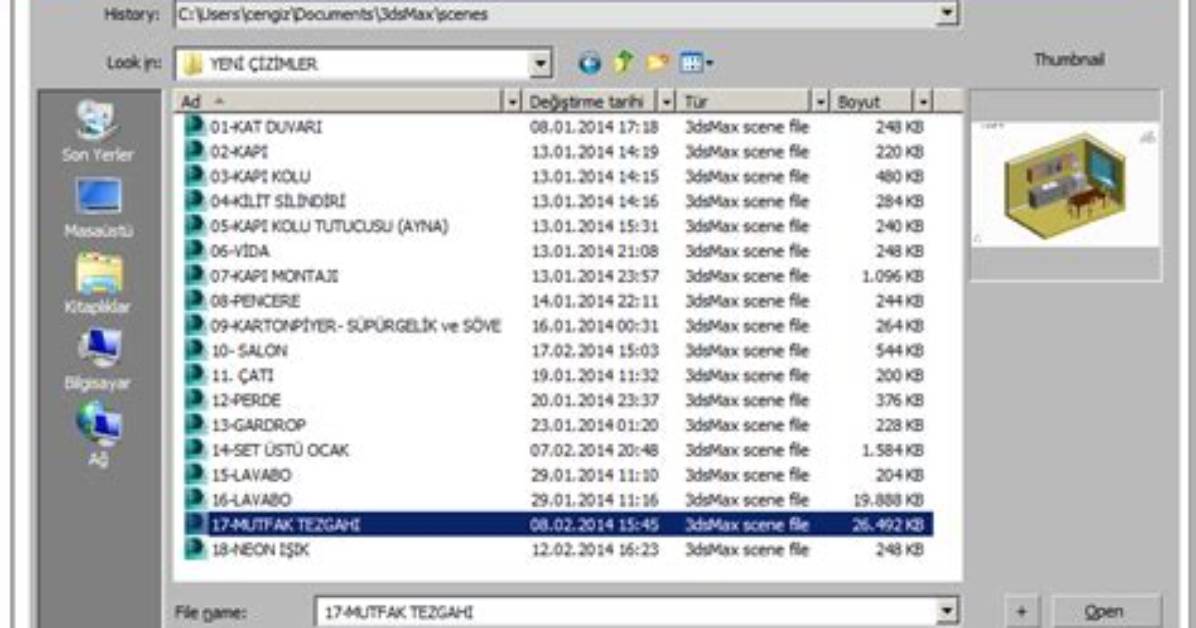Click the scene preview thumbnail
Screen dimensions: 1196x628
pos(1066,185)
